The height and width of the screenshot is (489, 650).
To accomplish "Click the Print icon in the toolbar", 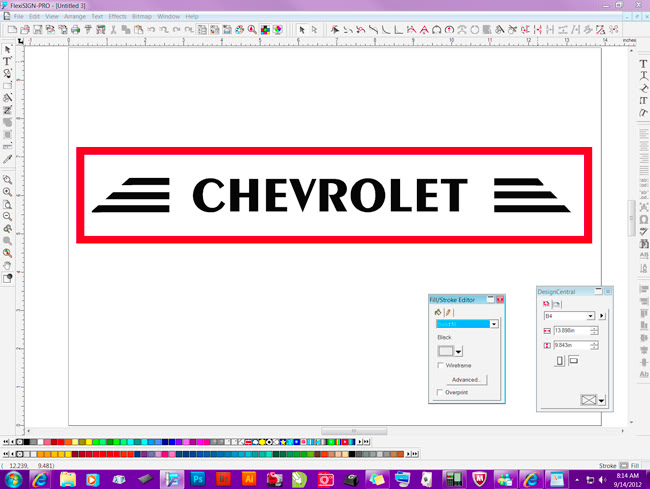I will tap(75, 30).
